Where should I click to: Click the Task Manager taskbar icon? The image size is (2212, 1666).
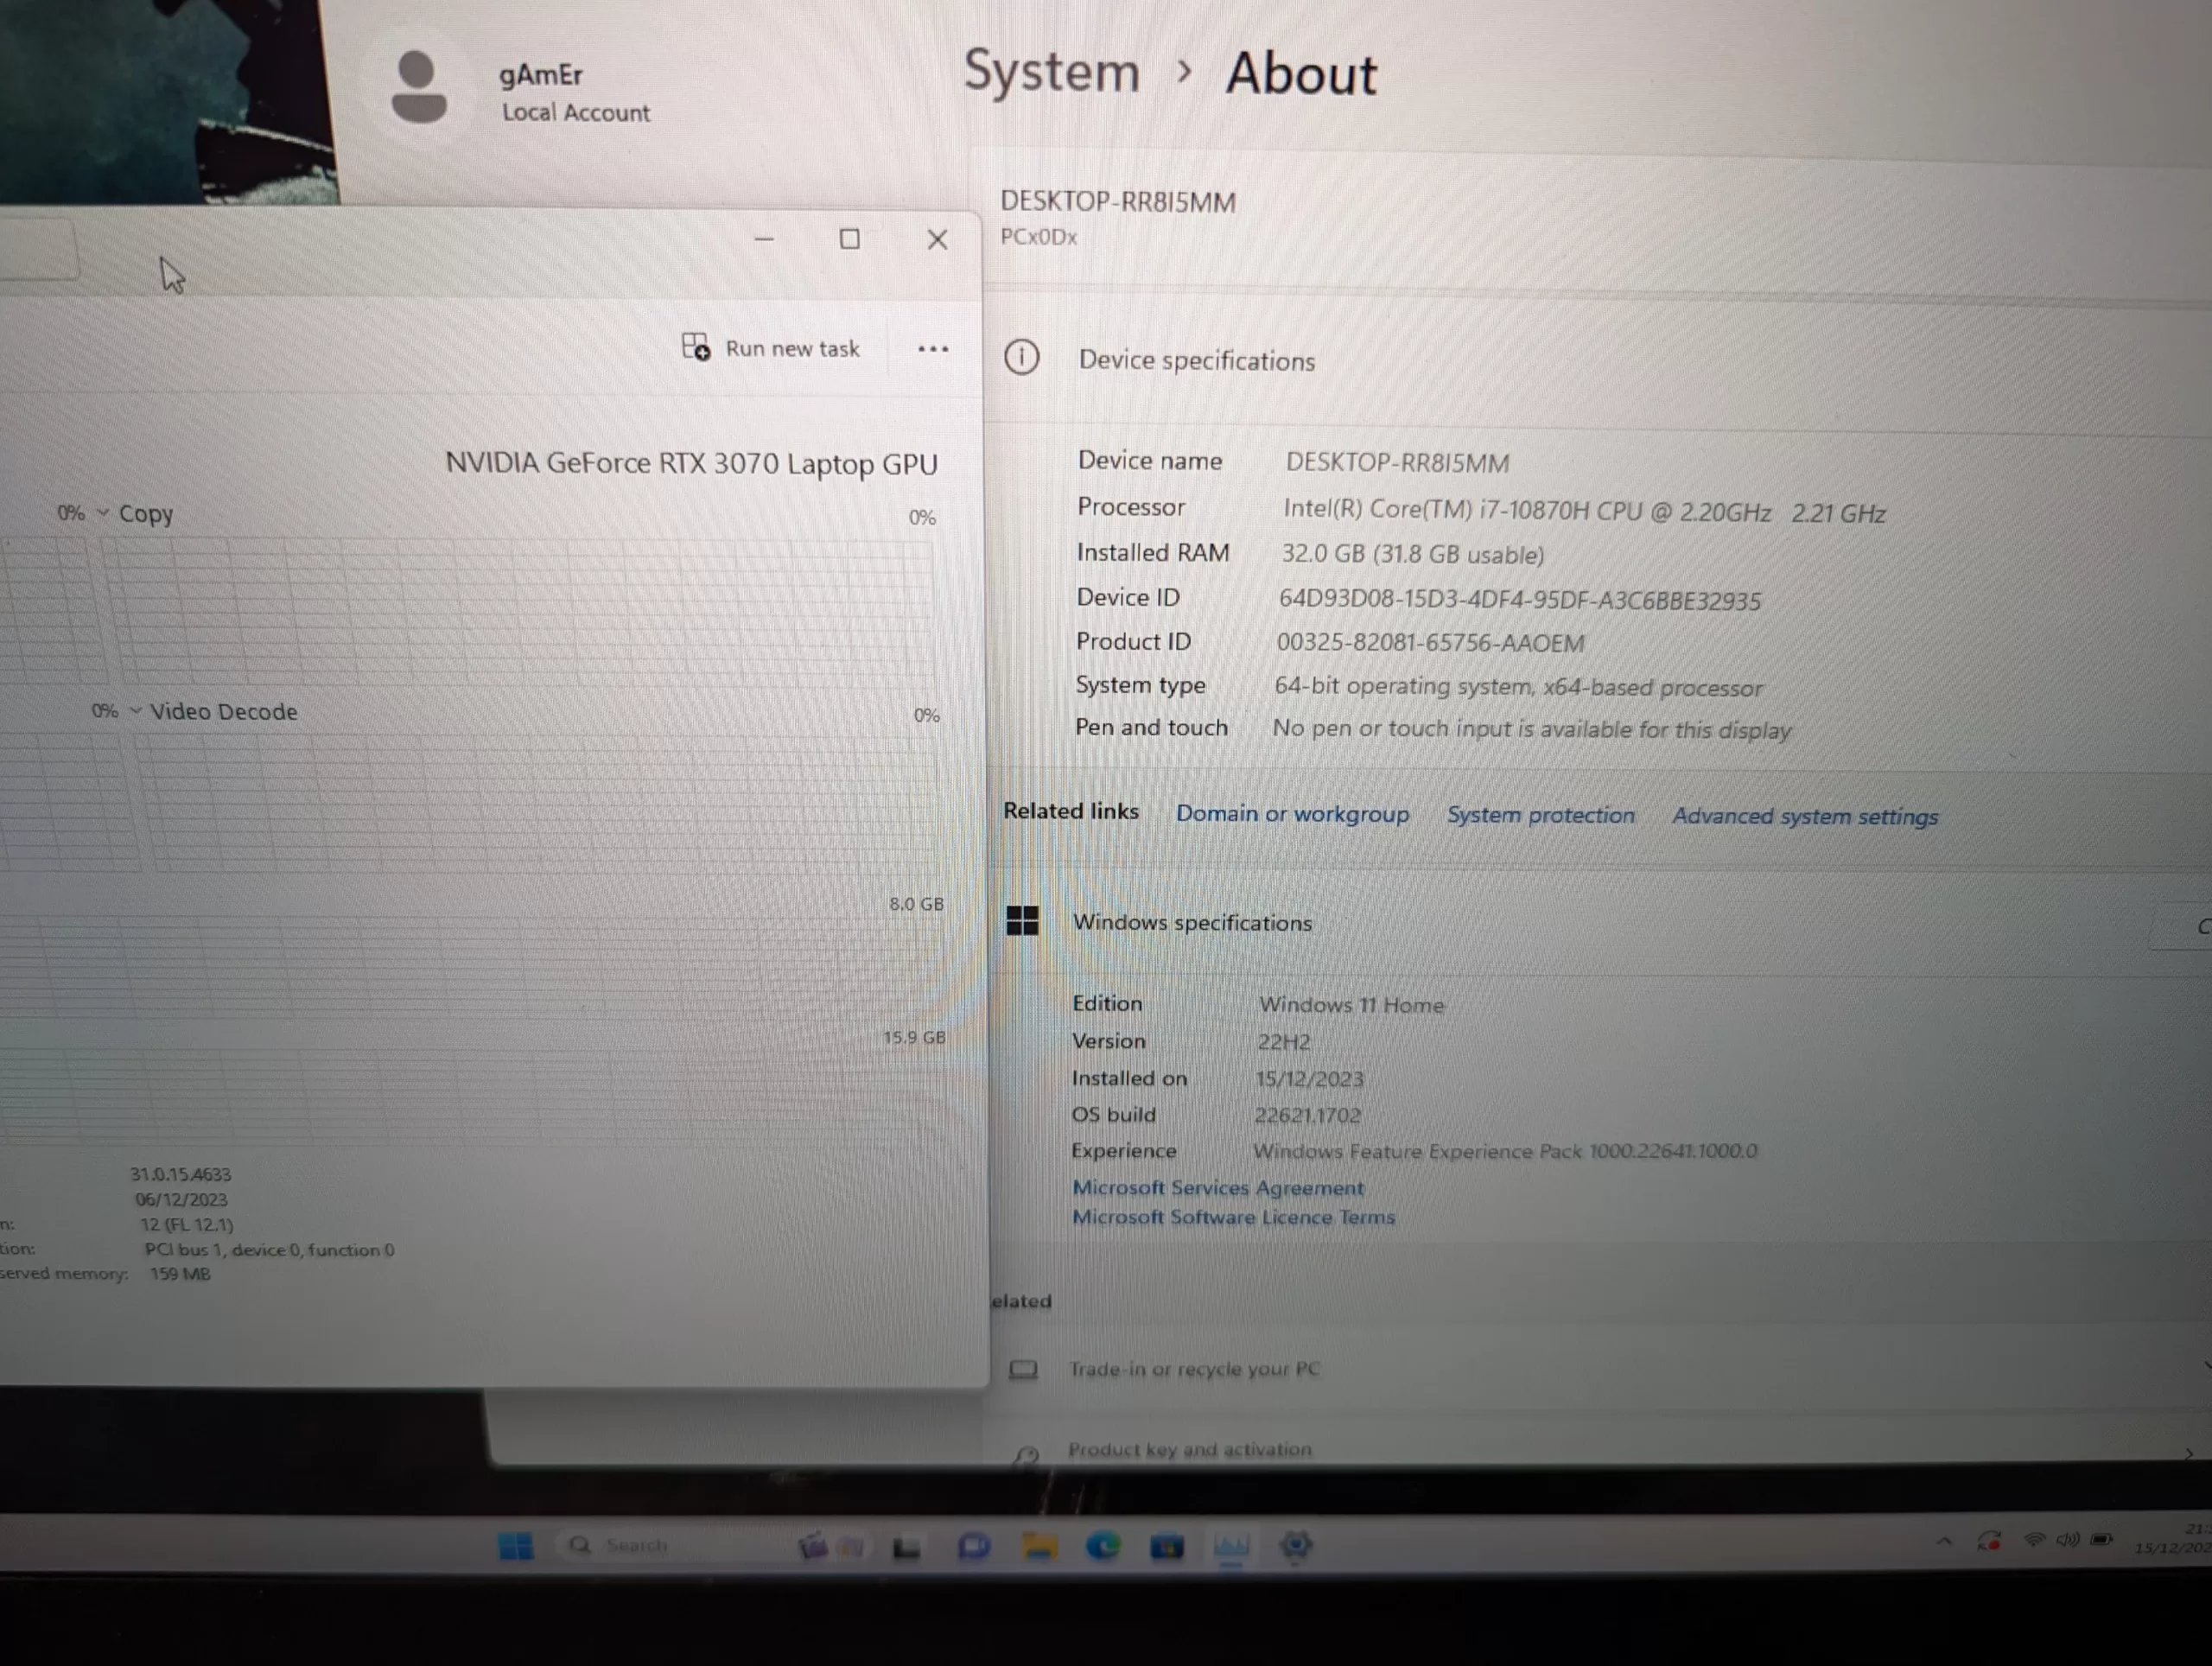[x=1231, y=1546]
